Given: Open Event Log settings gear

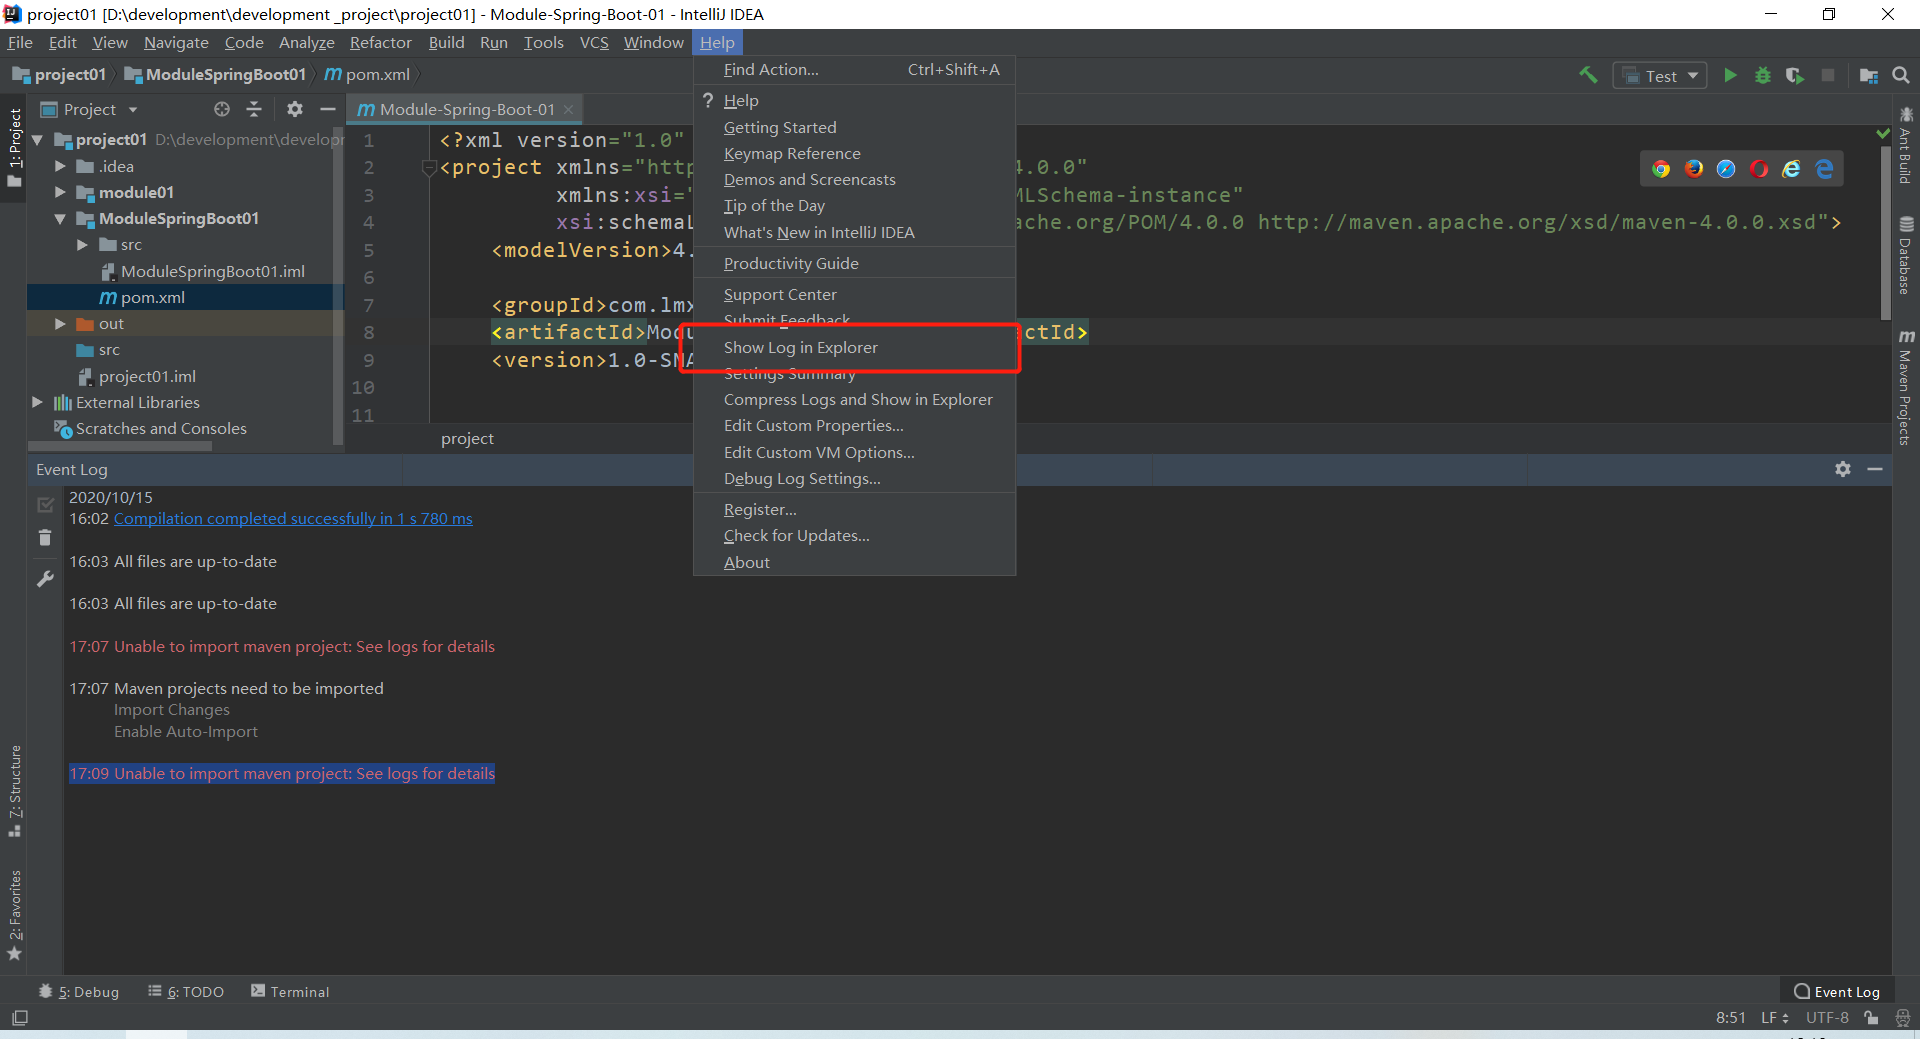Looking at the screenshot, I should point(1843,469).
